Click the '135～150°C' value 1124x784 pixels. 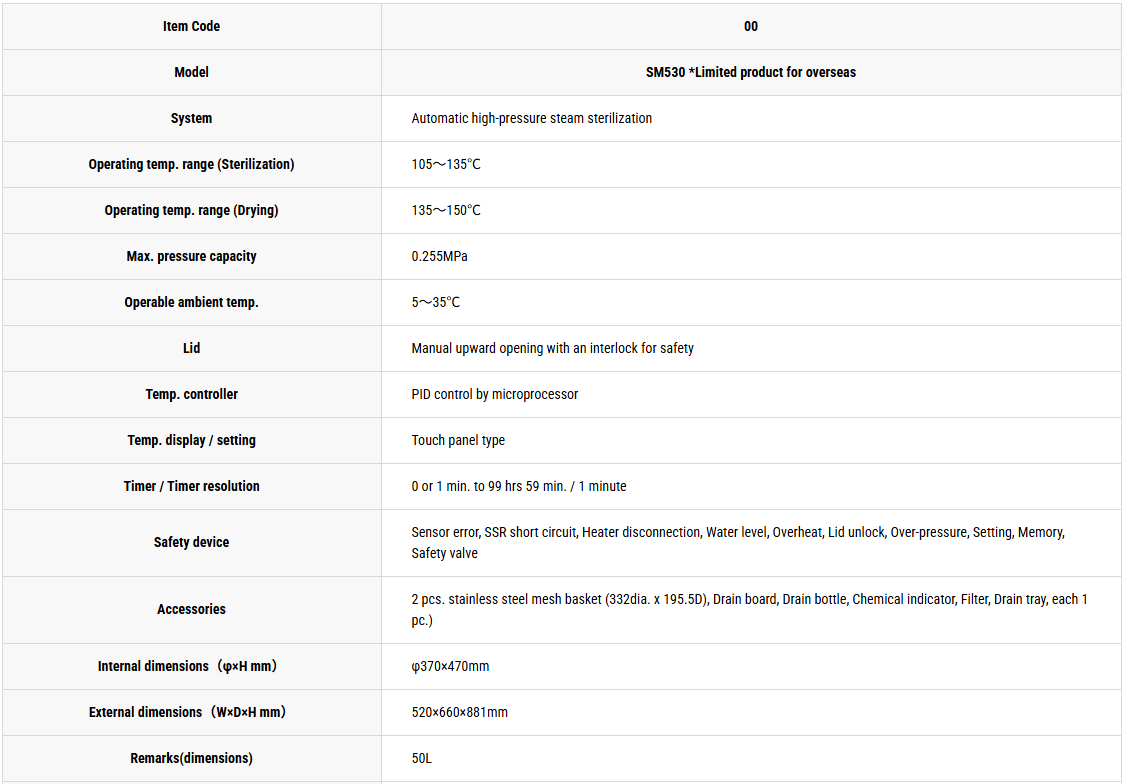(x=446, y=210)
